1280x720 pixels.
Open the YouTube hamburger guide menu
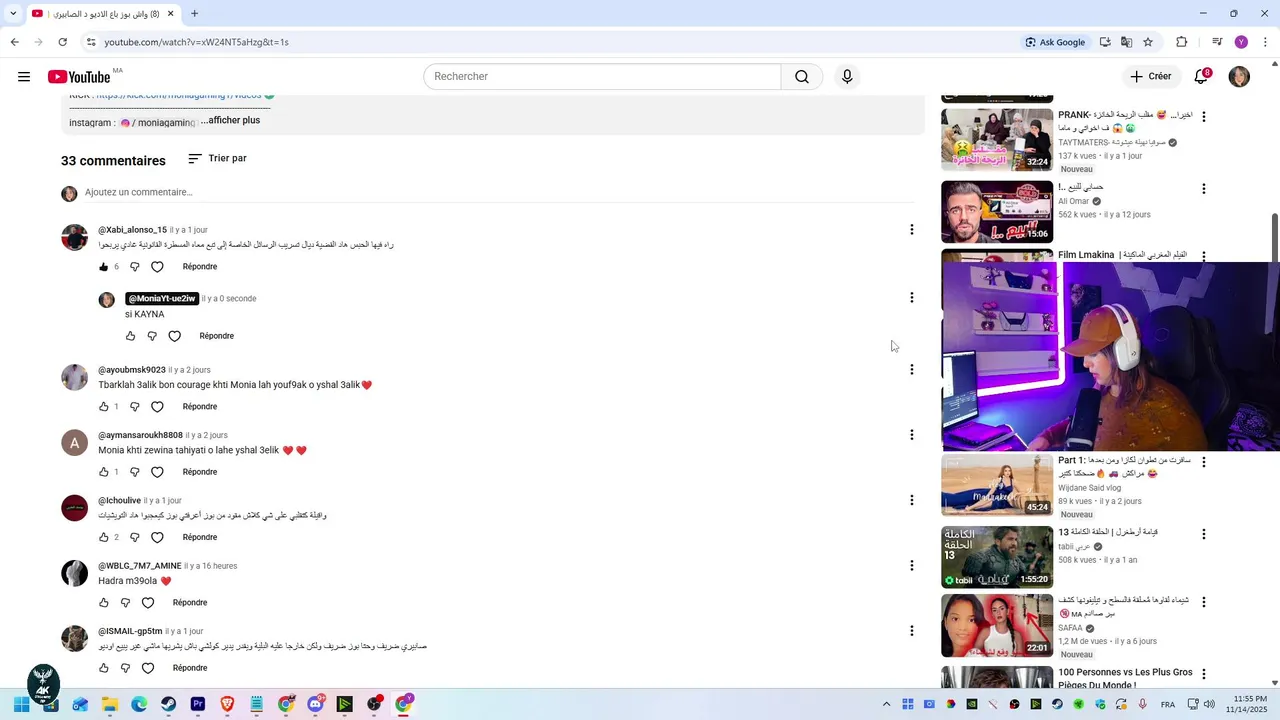24,77
